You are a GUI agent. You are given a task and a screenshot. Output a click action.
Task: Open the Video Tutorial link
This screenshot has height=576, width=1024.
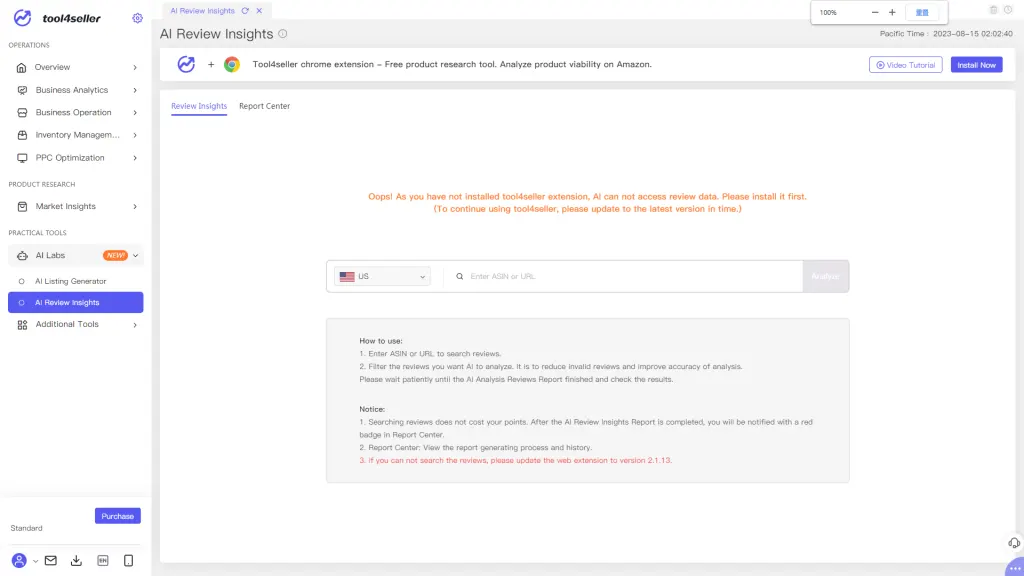tap(905, 65)
